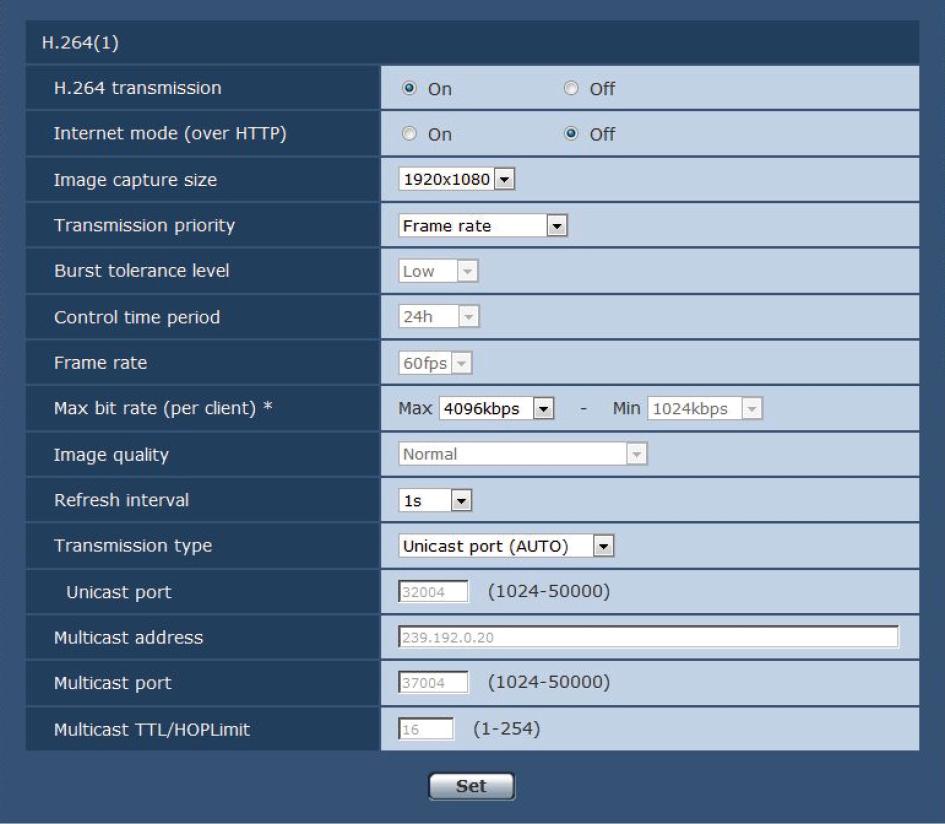Click the Multicast port input field
This screenshot has width=945, height=824.
tap(434, 683)
